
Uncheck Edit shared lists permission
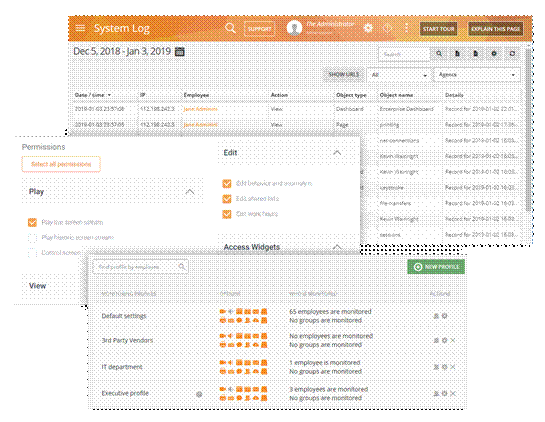click(227, 199)
